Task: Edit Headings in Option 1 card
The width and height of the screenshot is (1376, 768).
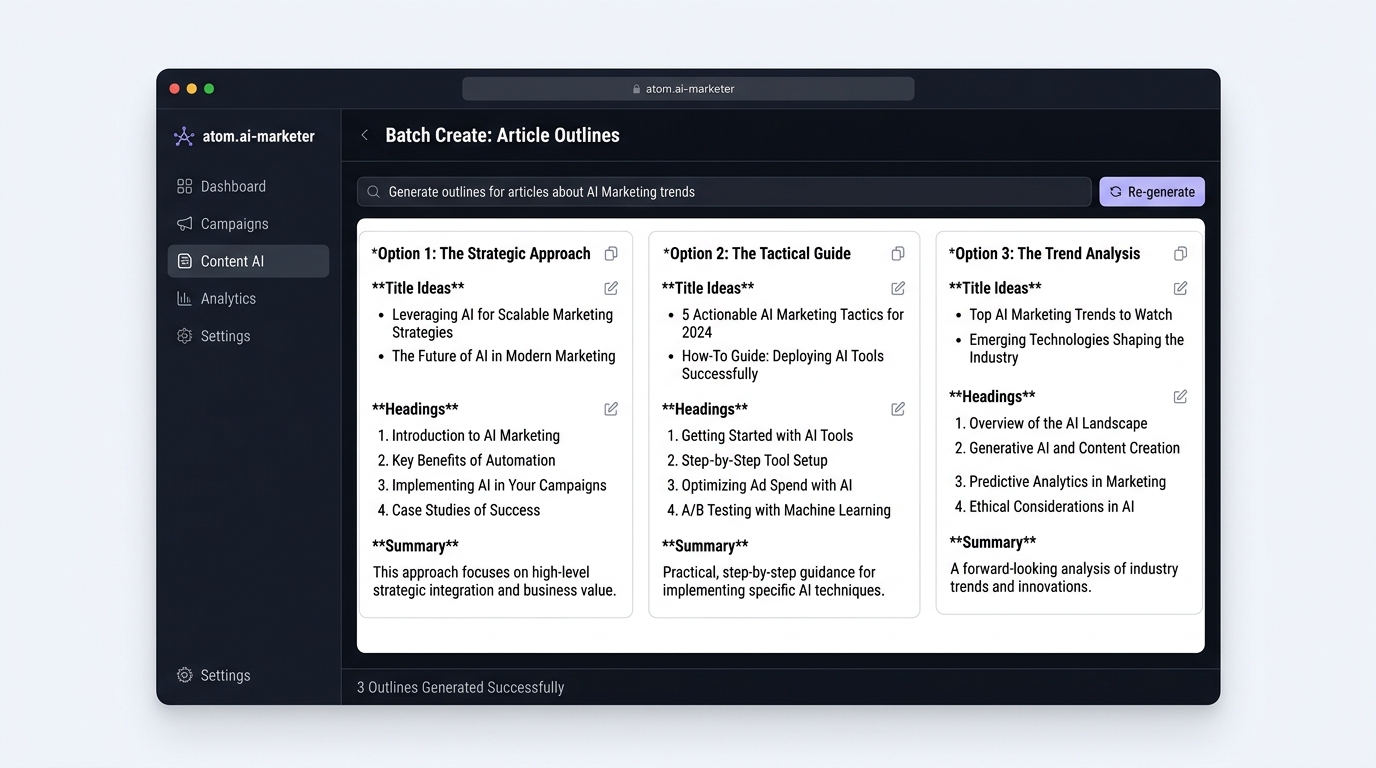Action: (x=611, y=409)
